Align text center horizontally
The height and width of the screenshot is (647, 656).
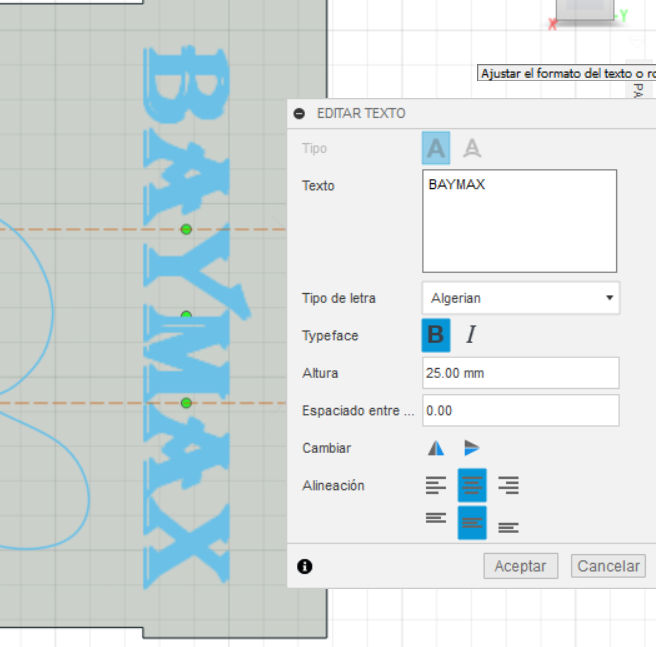pos(472,485)
